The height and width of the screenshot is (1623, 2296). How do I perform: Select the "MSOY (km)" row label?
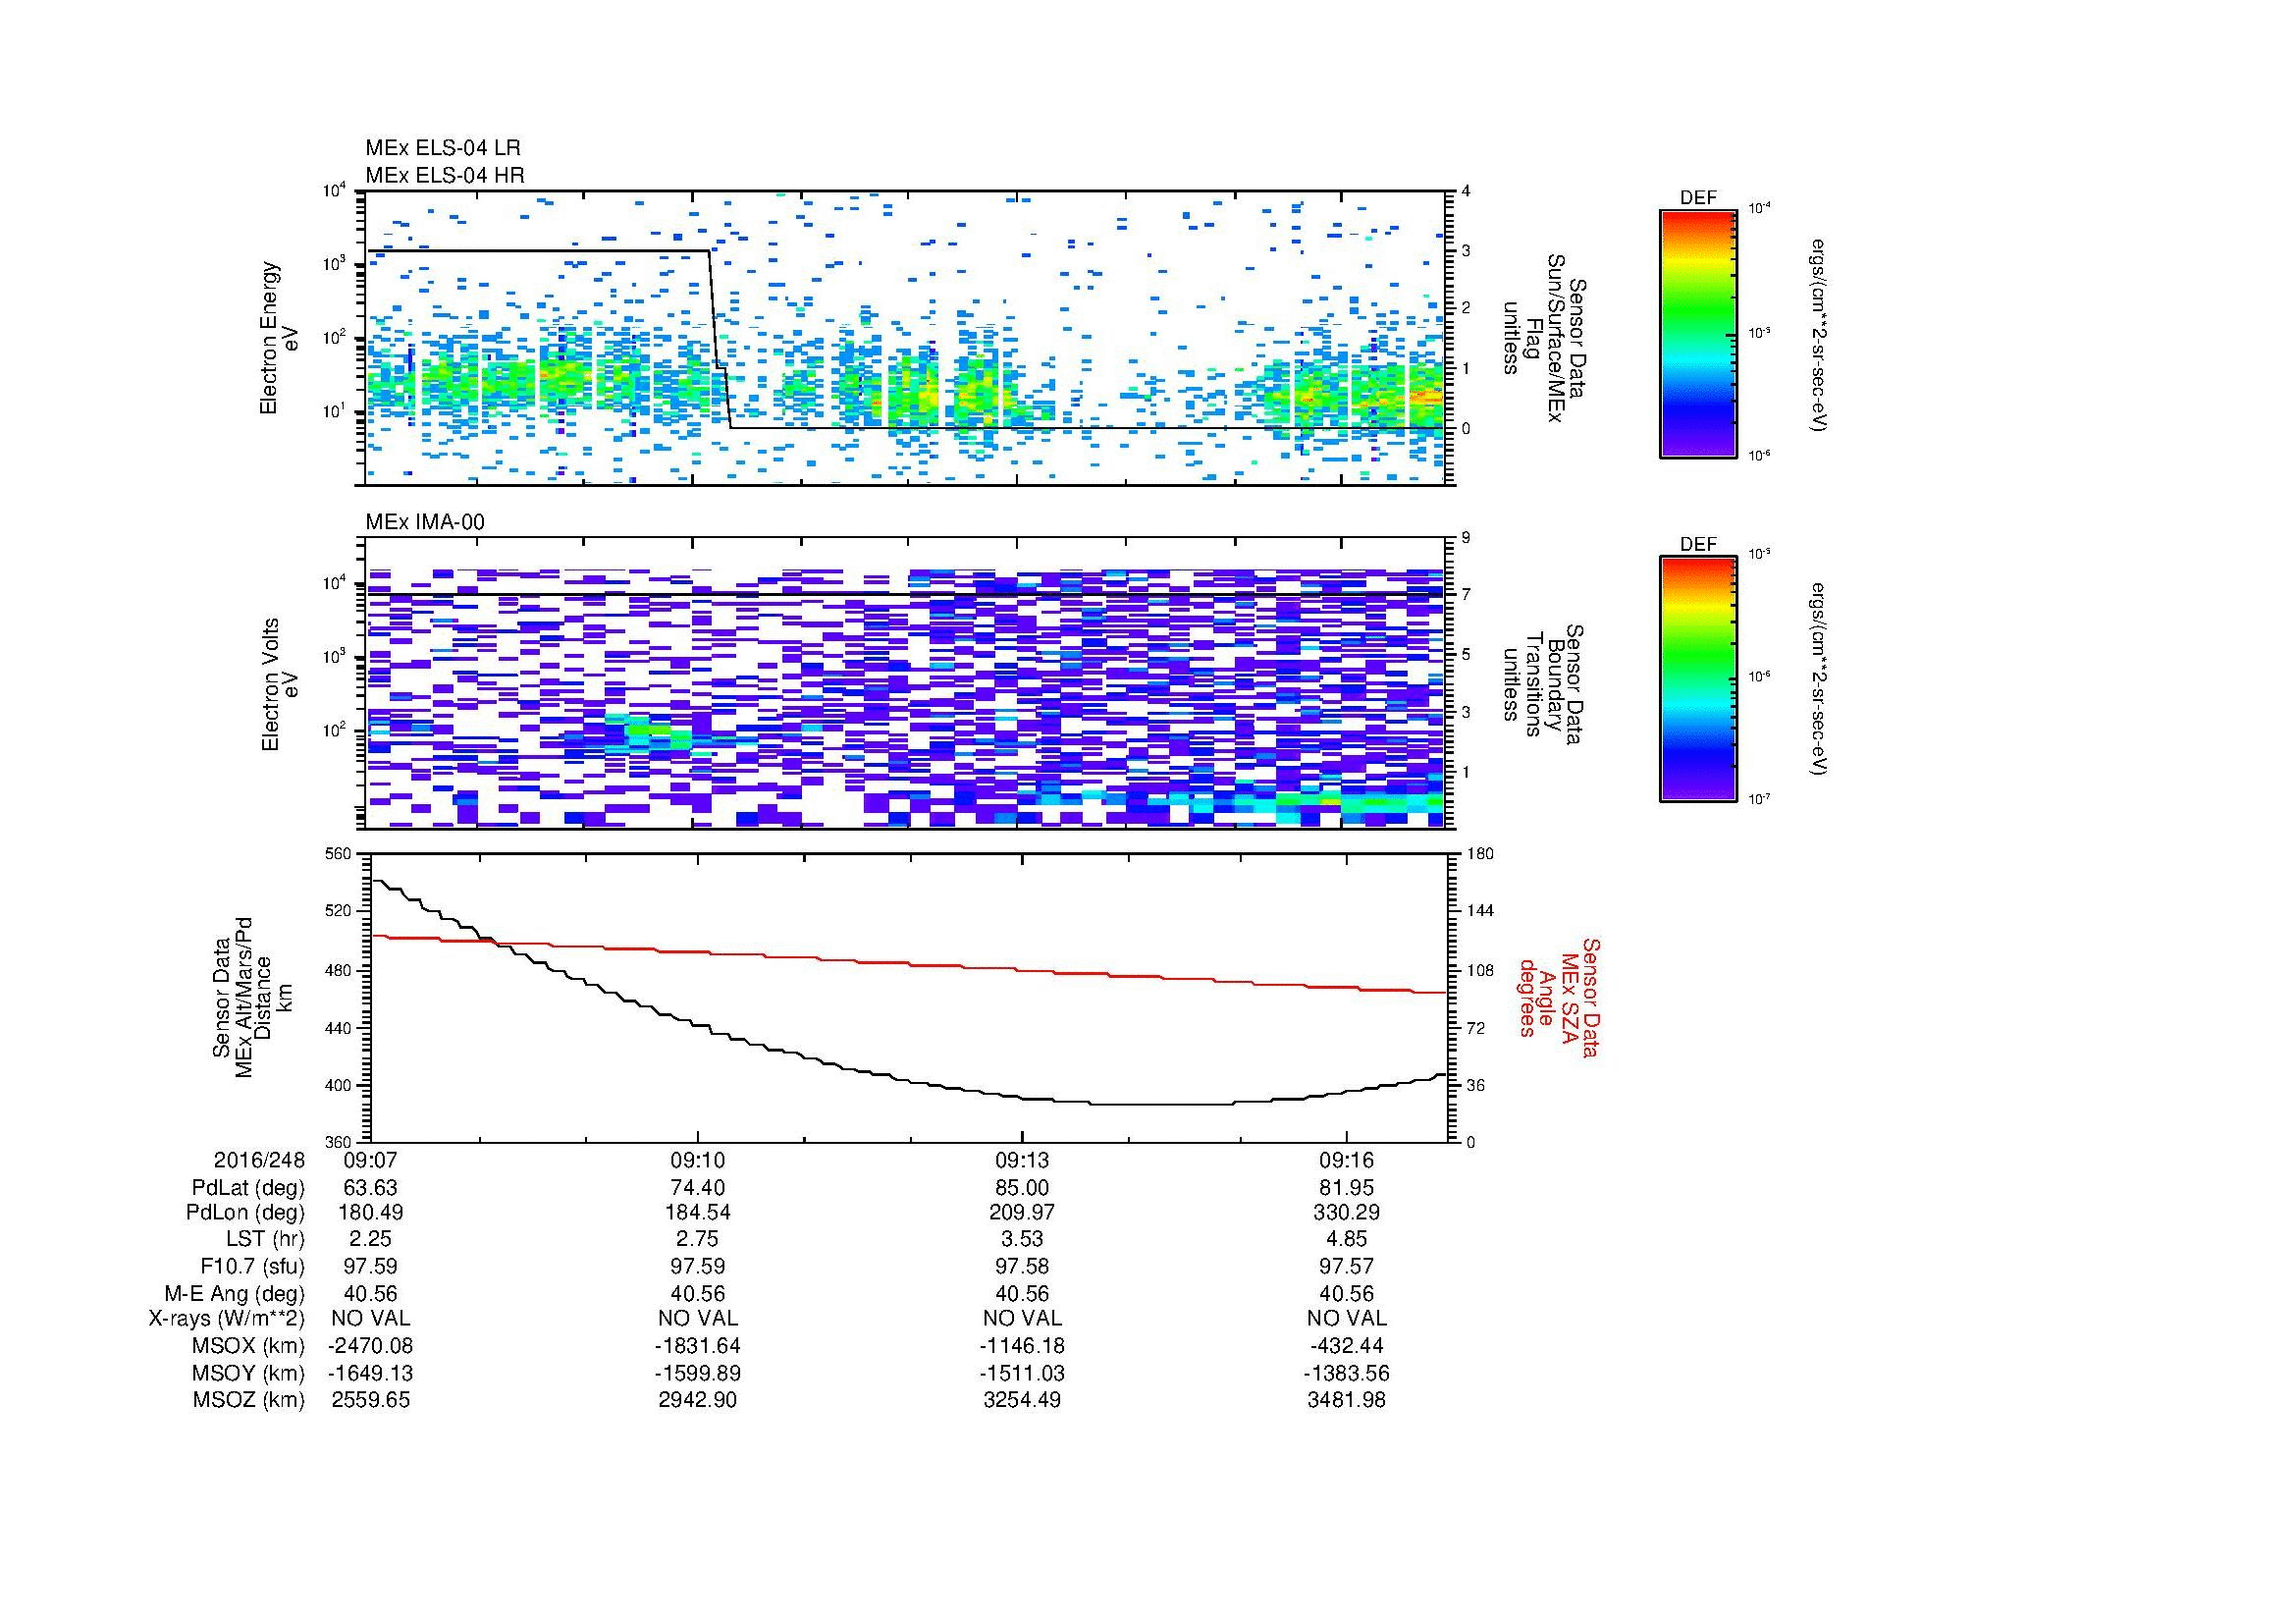[248, 1373]
